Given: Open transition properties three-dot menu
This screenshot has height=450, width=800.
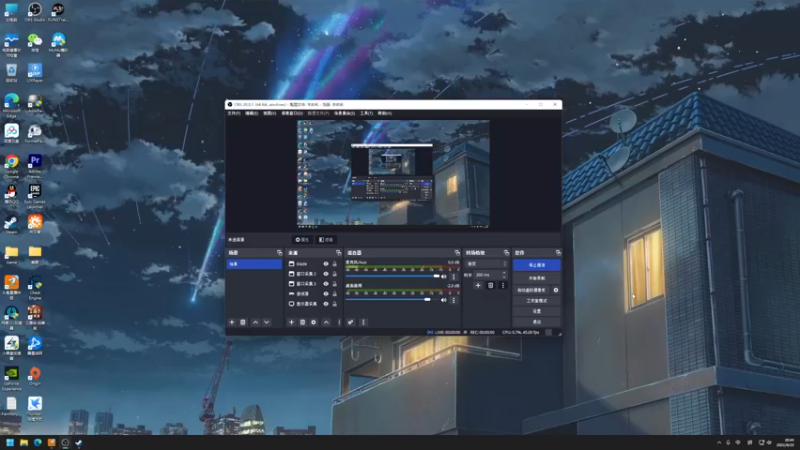Looking at the screenshot, I should 503,285.
